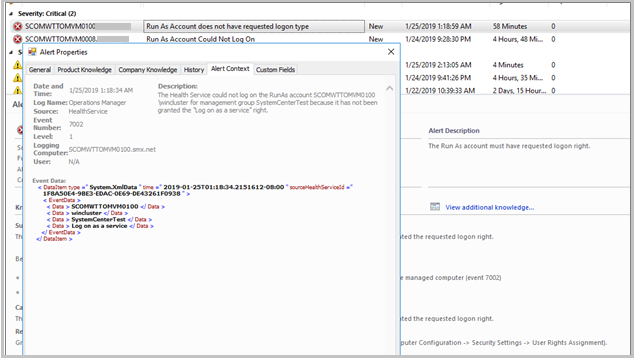Click the 1/25/2019 1:18:34 AM date value

coord(101,90)
